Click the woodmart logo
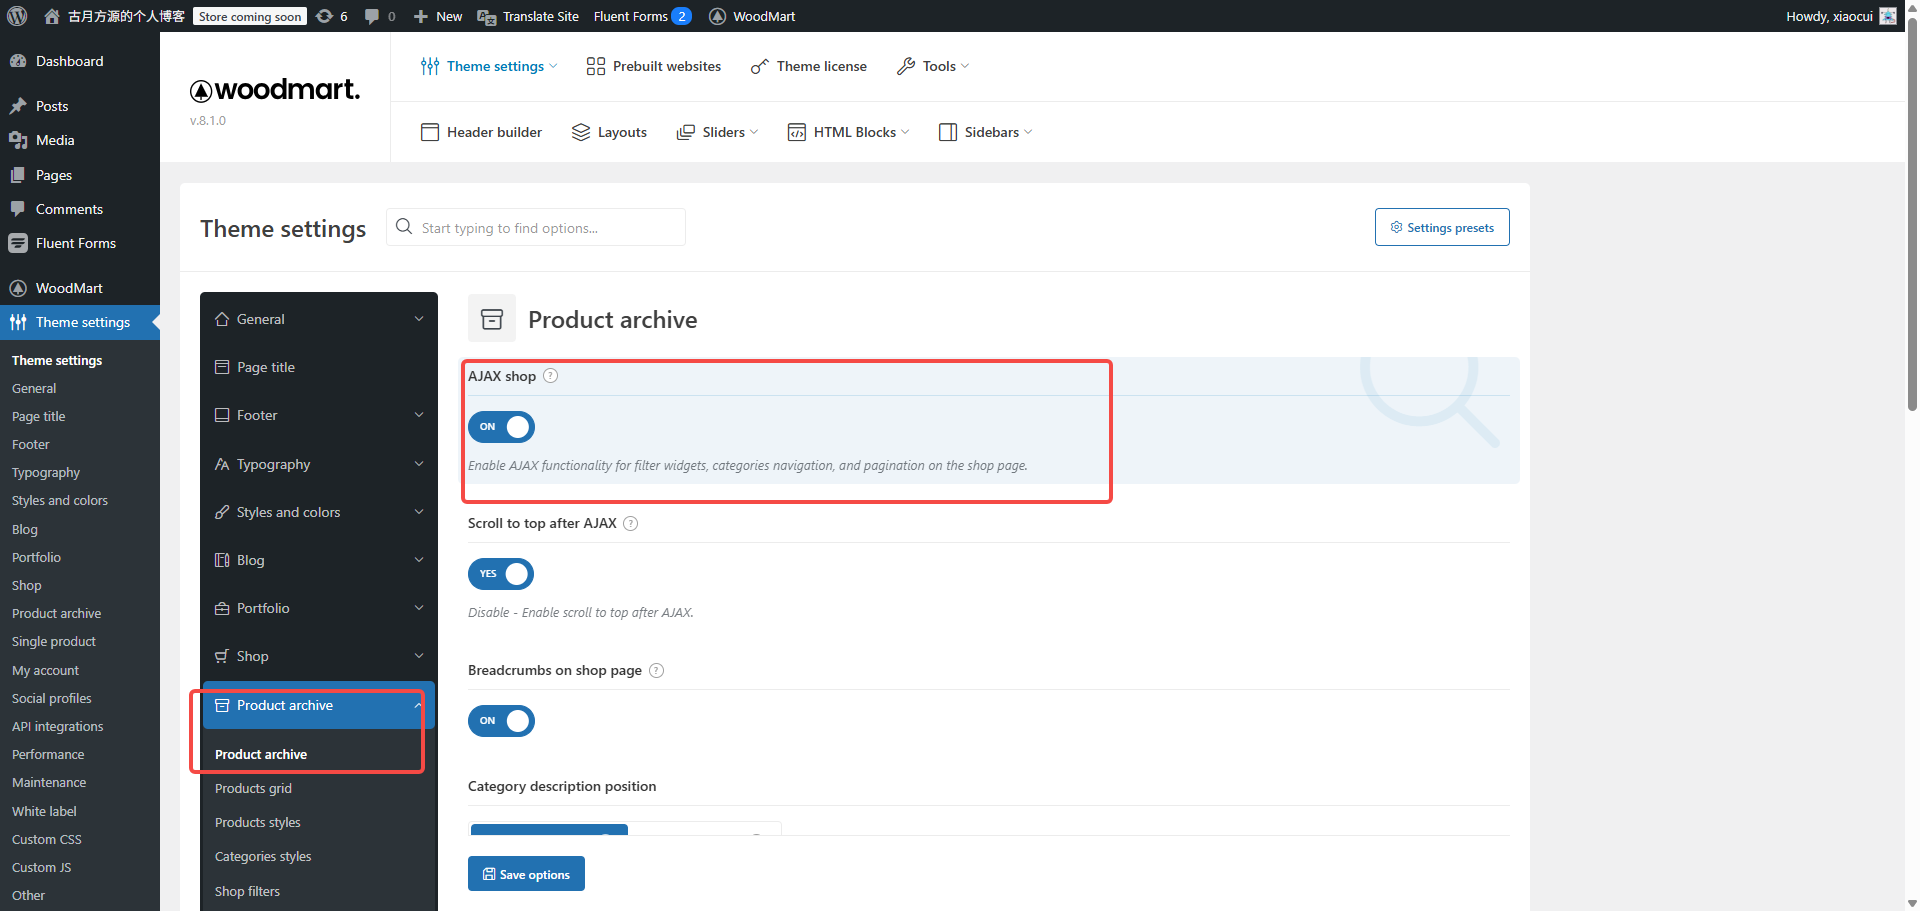 [x=275, y=90]
